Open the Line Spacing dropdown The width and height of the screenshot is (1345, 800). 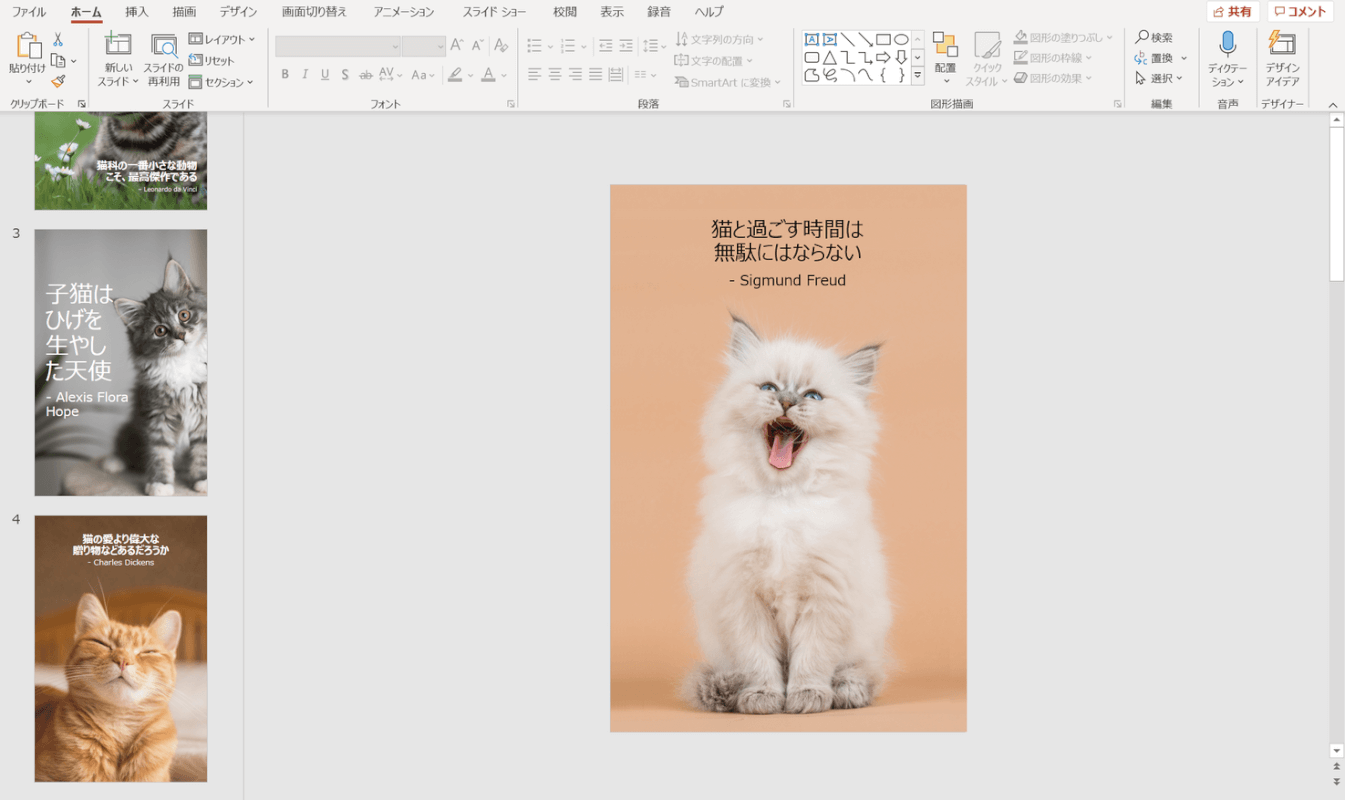(x=654, y=45)
